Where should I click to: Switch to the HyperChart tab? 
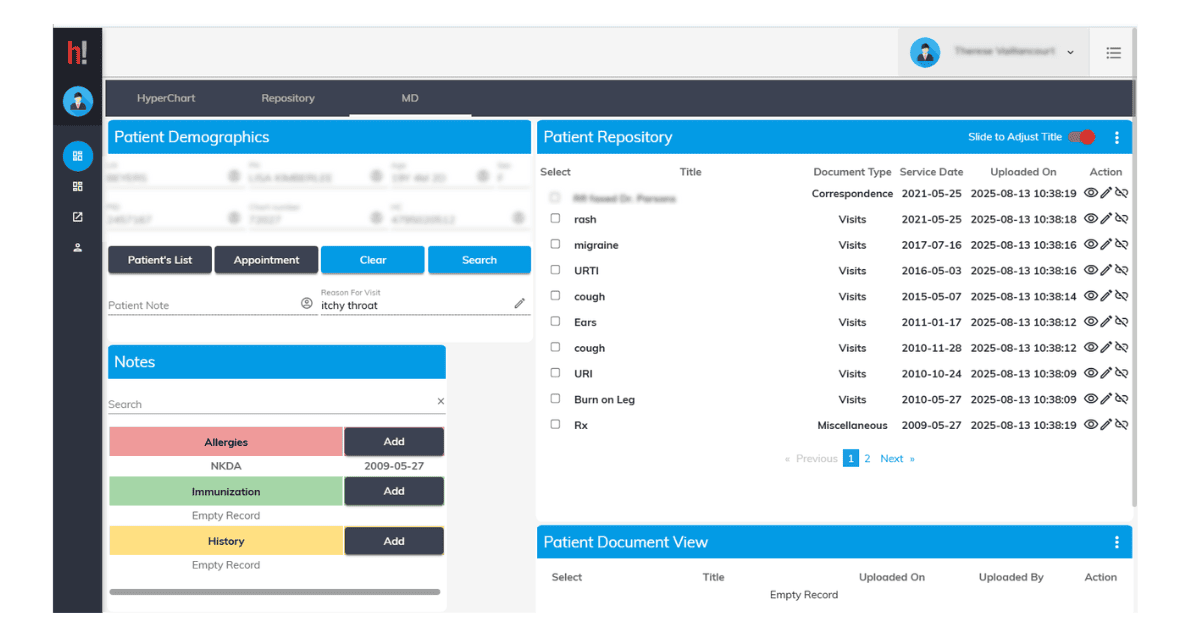pyautogui.click(x=166, y=98)
